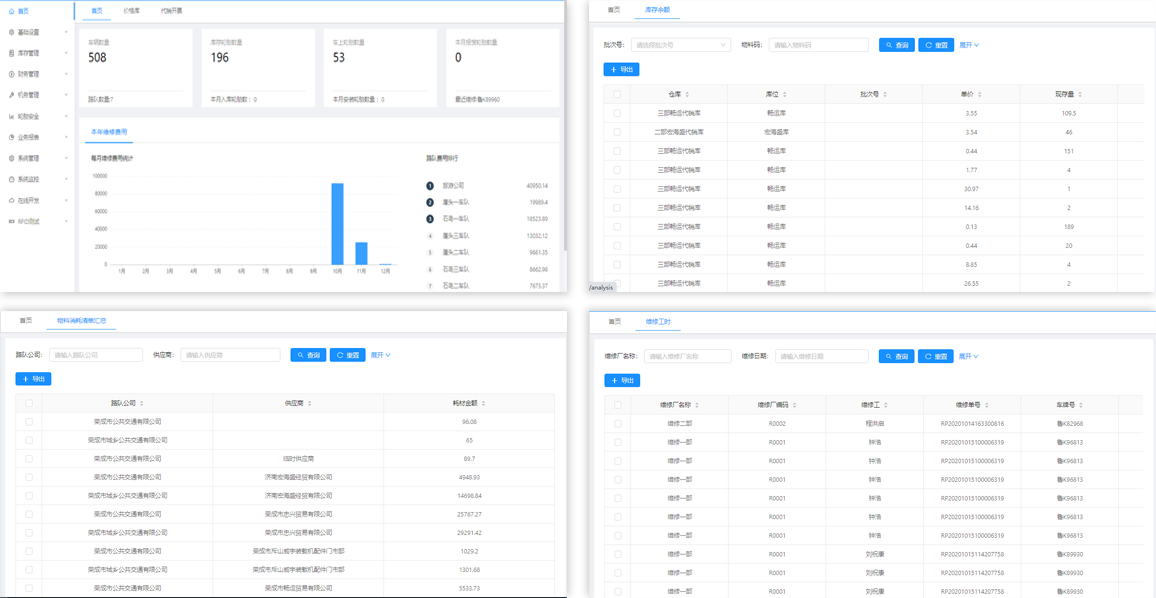Expand 展开 filters in 维修工时 panel
This screenshot has height=598, width=1156.
coord(969,356)
